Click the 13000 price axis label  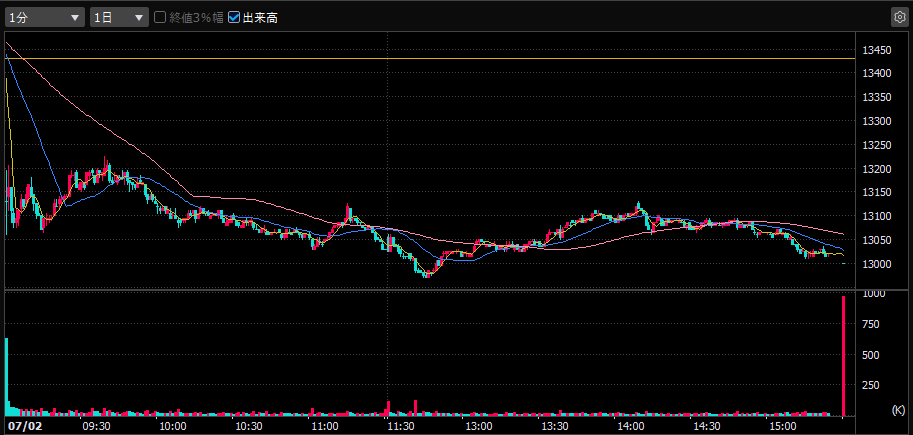[x=876, y=264]
